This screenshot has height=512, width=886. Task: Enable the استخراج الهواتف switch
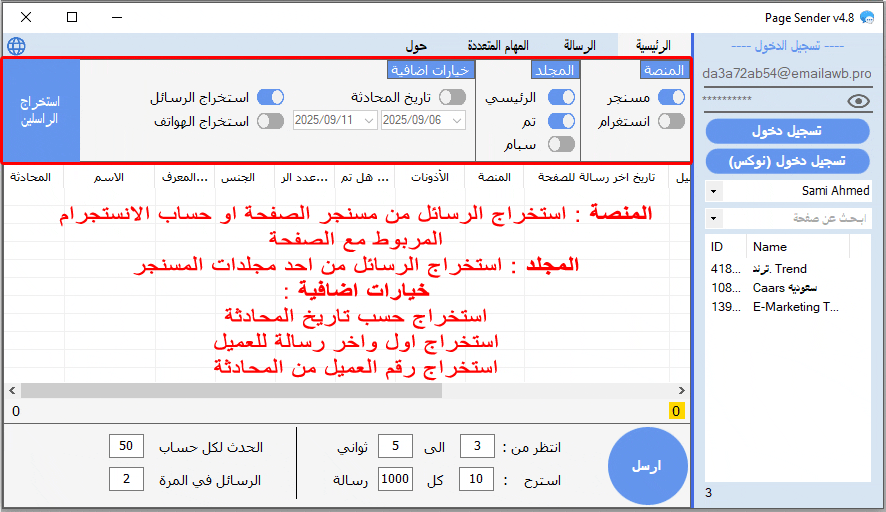(270, 121)
